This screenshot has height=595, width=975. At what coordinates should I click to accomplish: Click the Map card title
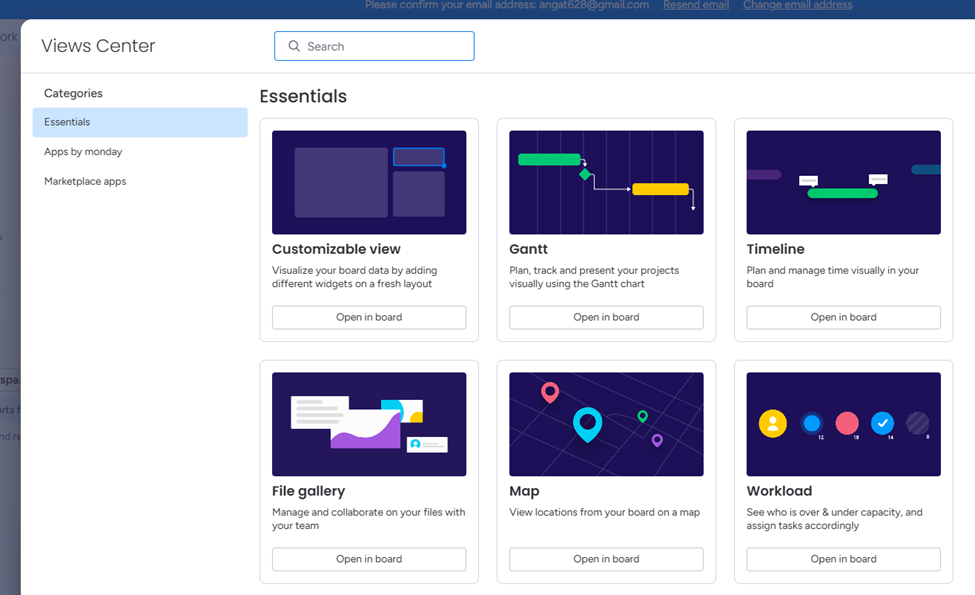tap(524, 491)
